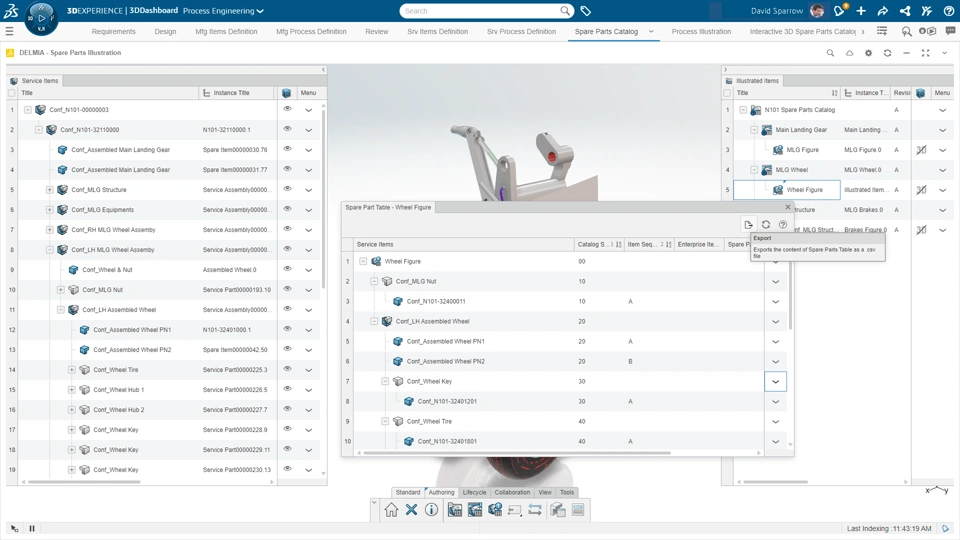The width and height of the screenshot is (960, 540).
Task: Expand the action bar collapse chevron
Action: coord(374,503)
